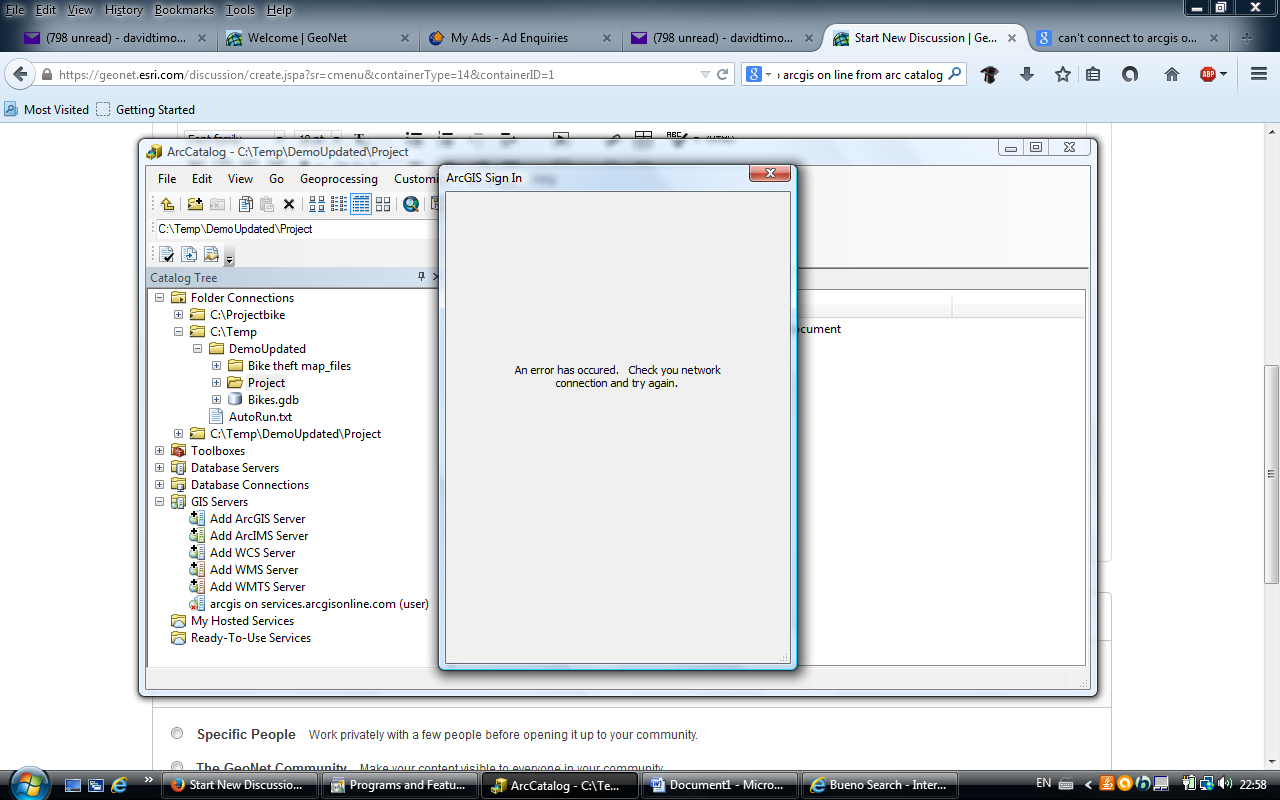Open Programs and Features taskbar button
Image resolution: width=1280 pixels, height=800 pixels.
[x=401, y=785]
